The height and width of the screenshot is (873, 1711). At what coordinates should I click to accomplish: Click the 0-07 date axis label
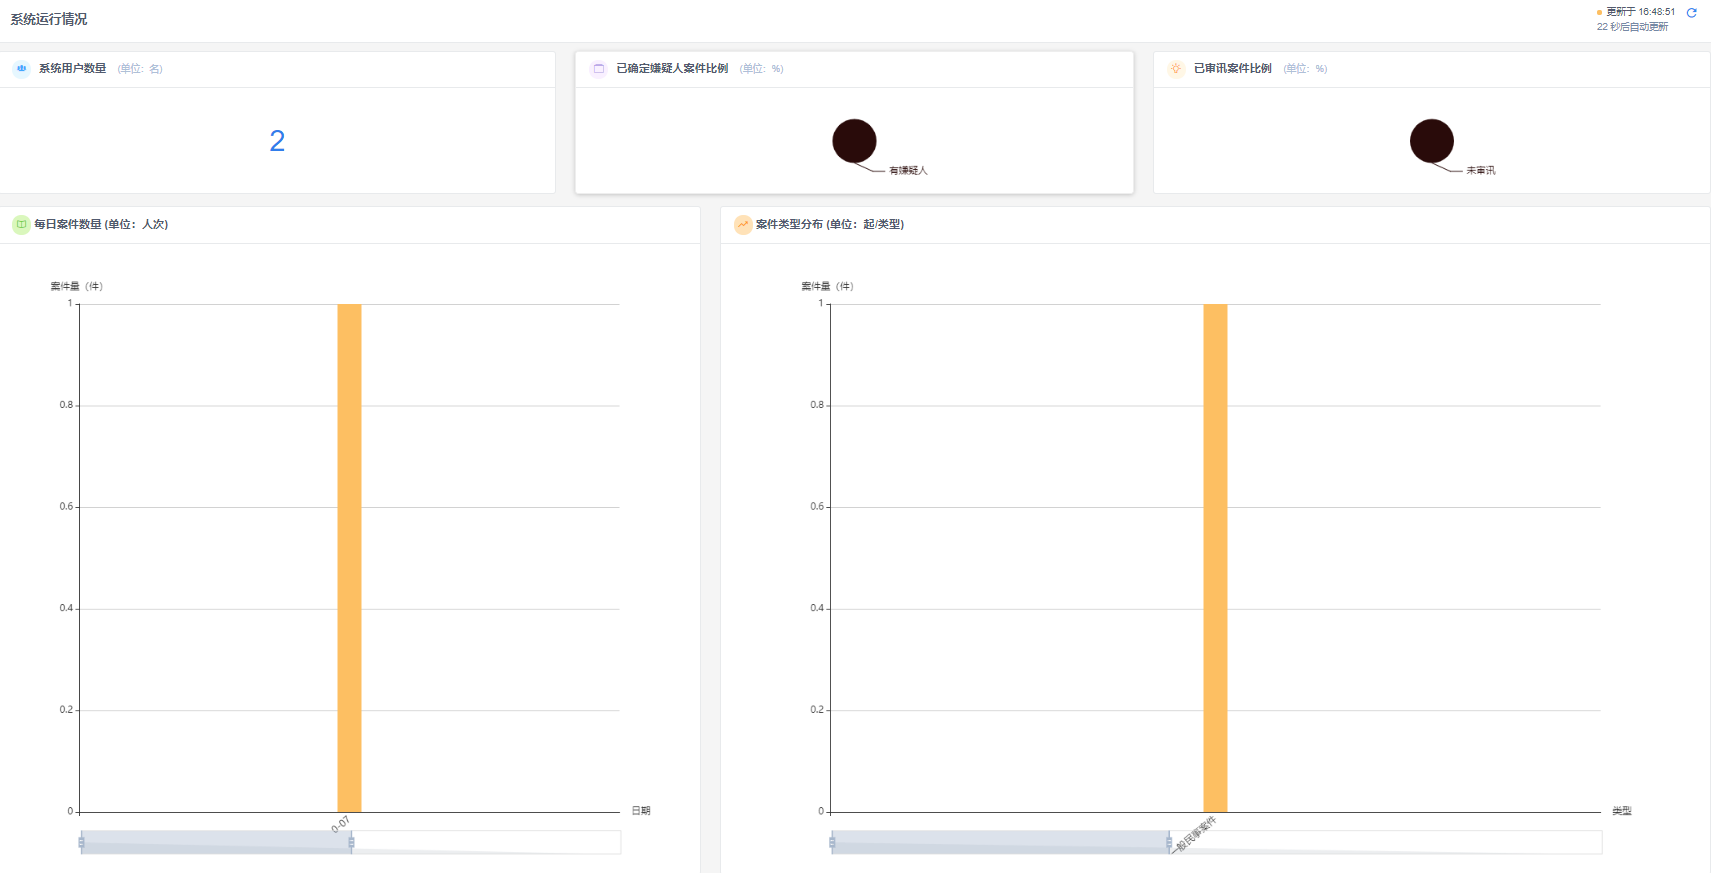pos(341,824)
